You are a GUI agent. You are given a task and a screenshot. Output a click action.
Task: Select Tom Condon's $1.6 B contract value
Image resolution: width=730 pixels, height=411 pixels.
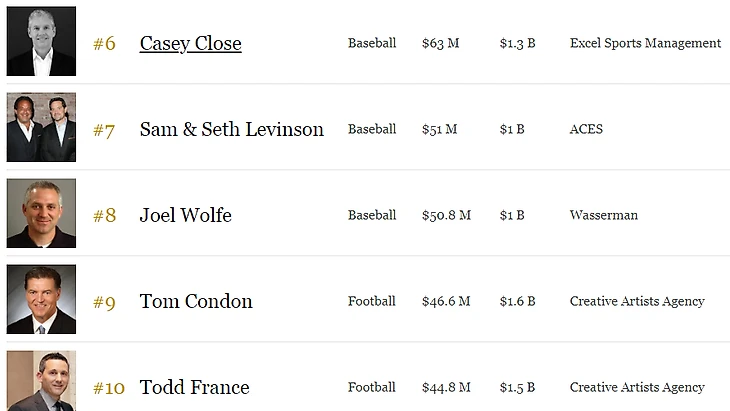(x=517, y=301)
